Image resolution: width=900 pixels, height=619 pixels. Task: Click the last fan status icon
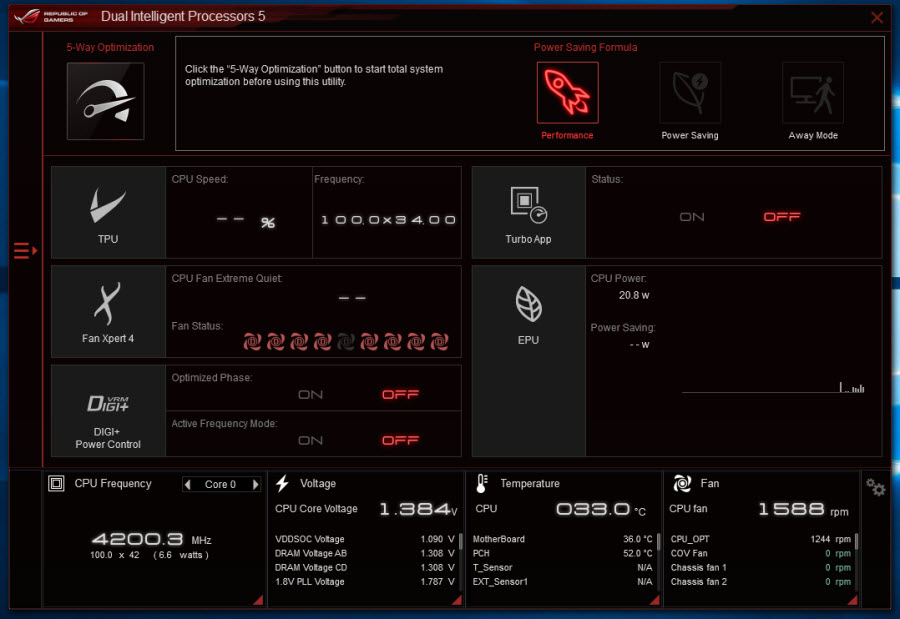440,342
